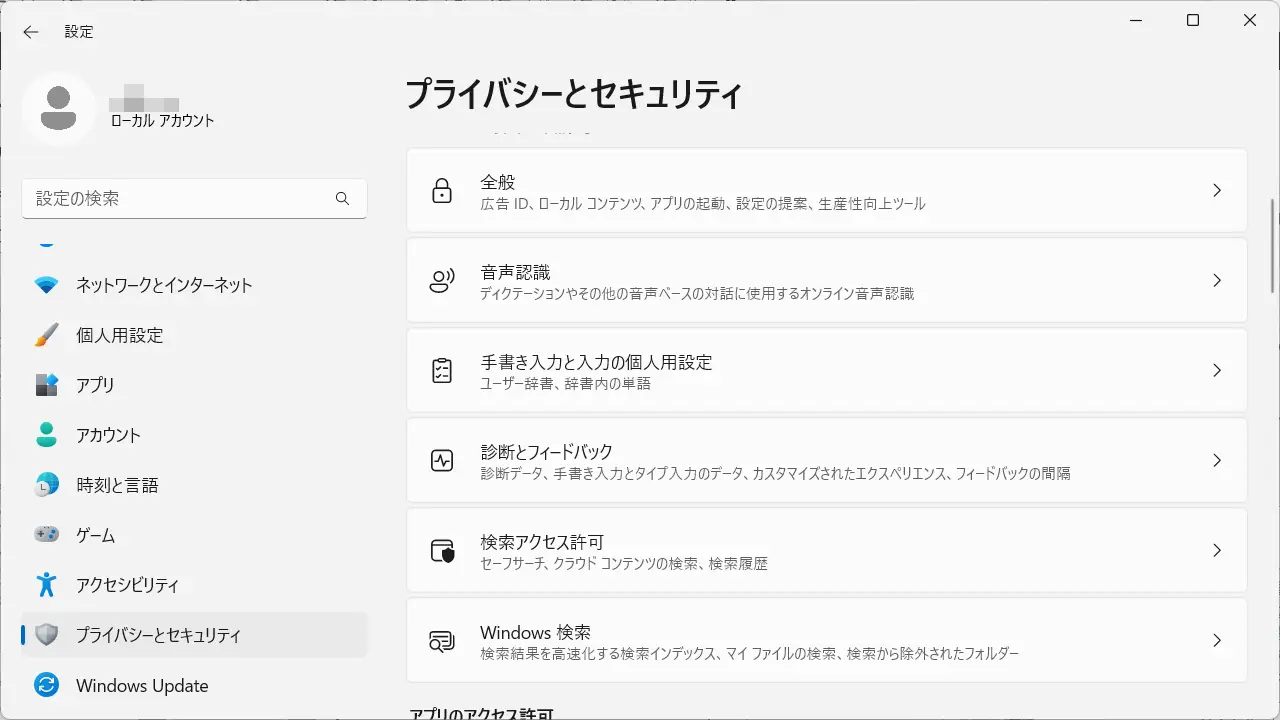
Task: Click the アクセシビリティ figure icon
Action: [46, 585]
